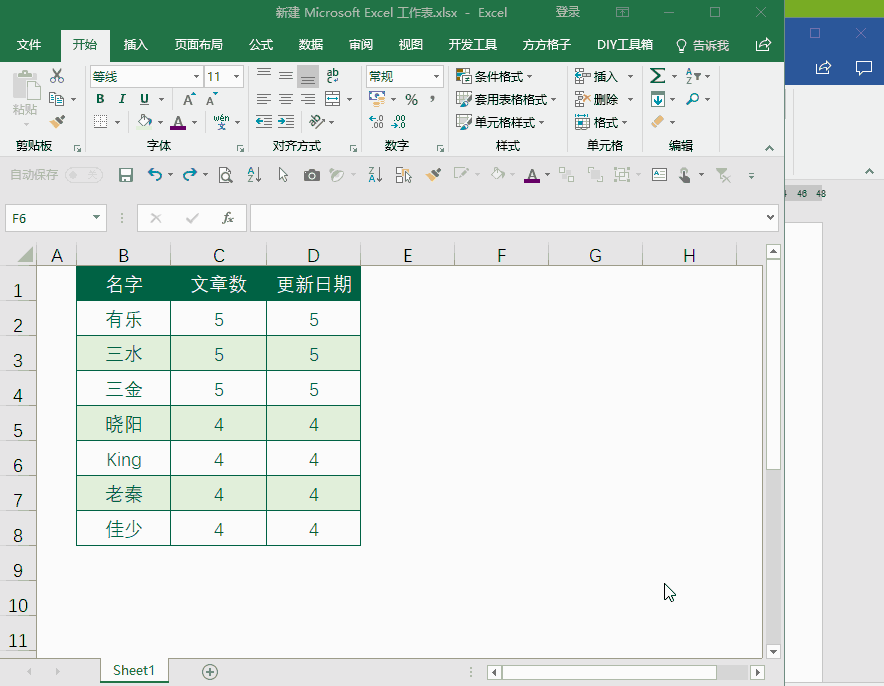Image resolution: width=884 pixels, height=686 pixels.
Task: Click 登录 sign in link
Action: [567, 12]
